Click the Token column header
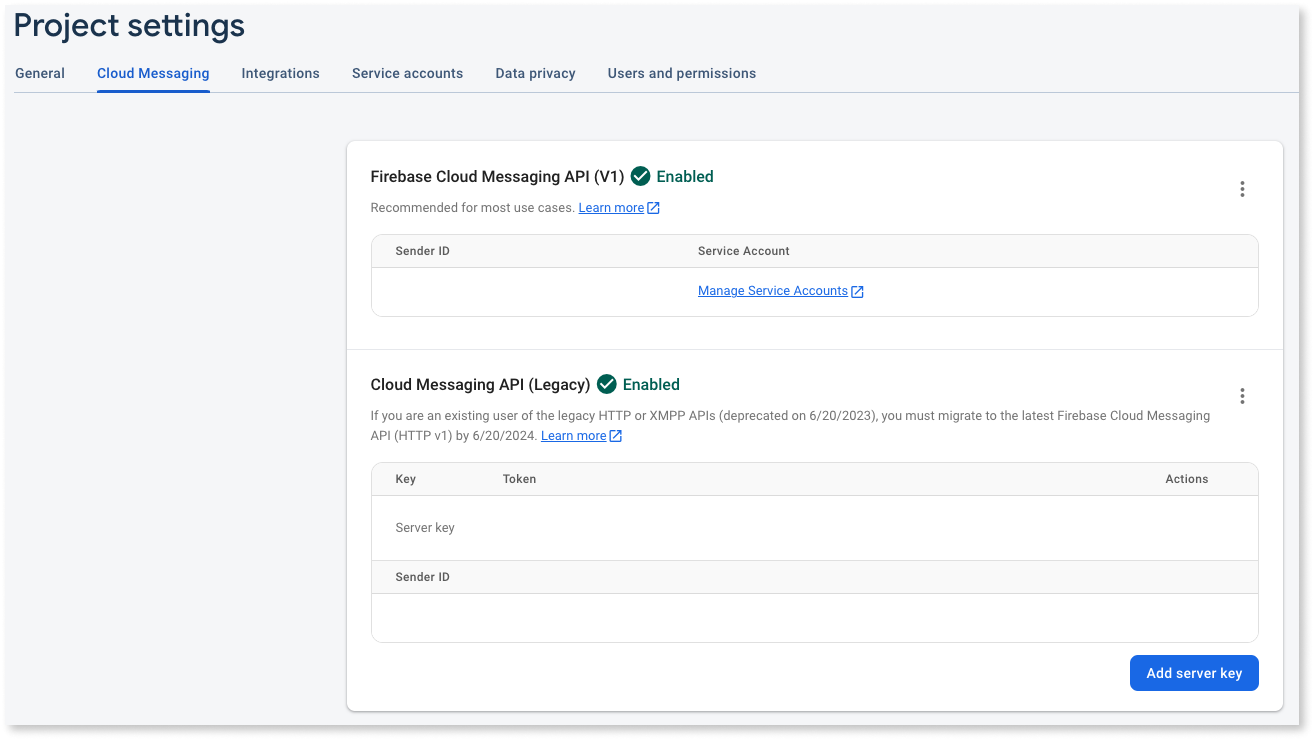The image size is (1314, 740). tap(519, 479)
